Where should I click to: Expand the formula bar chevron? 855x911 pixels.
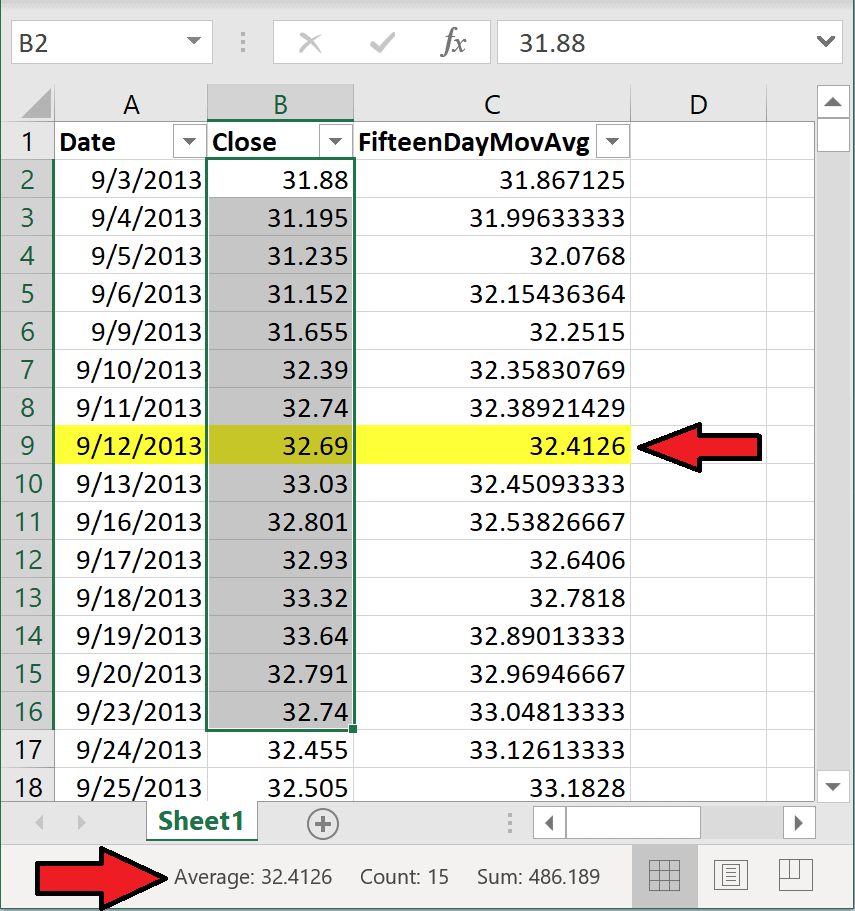click(x=825, y=42)
